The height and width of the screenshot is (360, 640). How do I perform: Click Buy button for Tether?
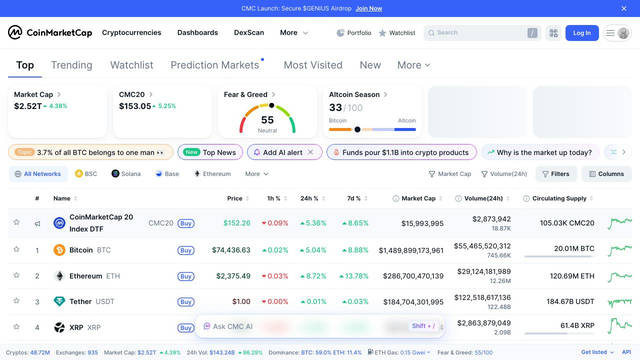coord(186,302)
